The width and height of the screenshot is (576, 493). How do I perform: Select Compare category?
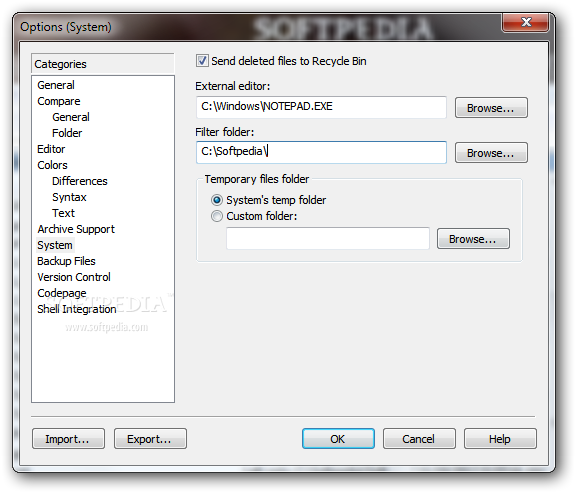59,101
